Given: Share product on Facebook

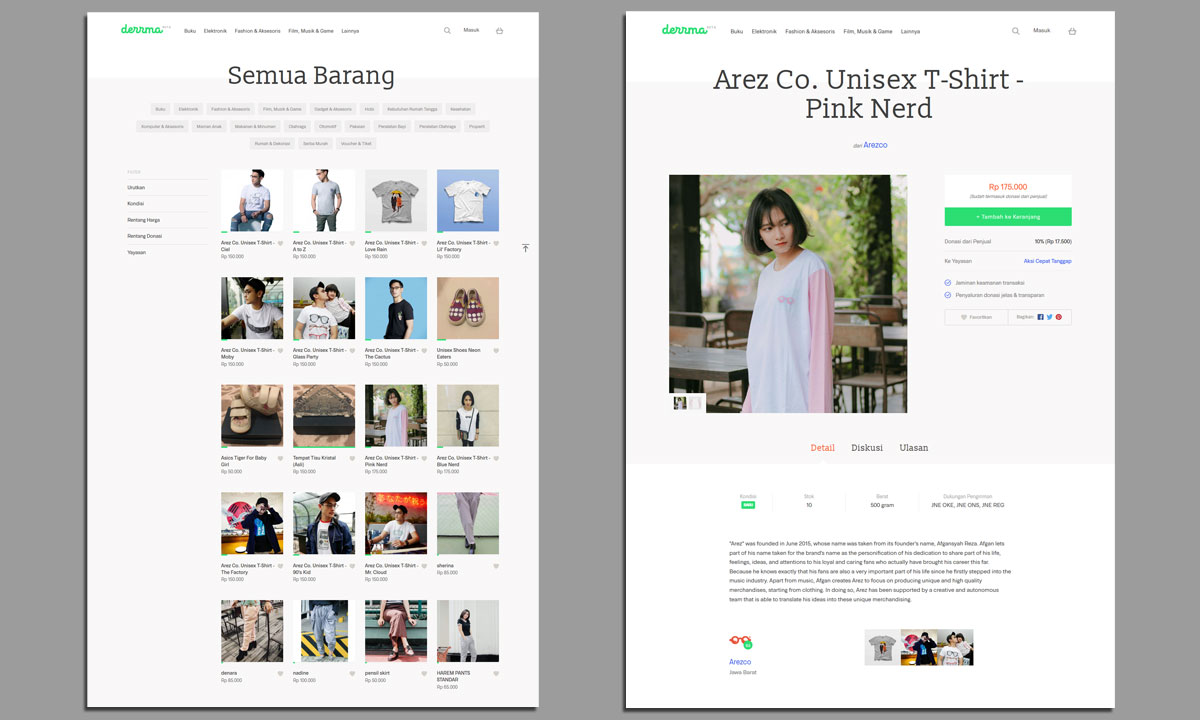Looking at the screenshot, I should pyautogui.click(x=1040, y=317).
